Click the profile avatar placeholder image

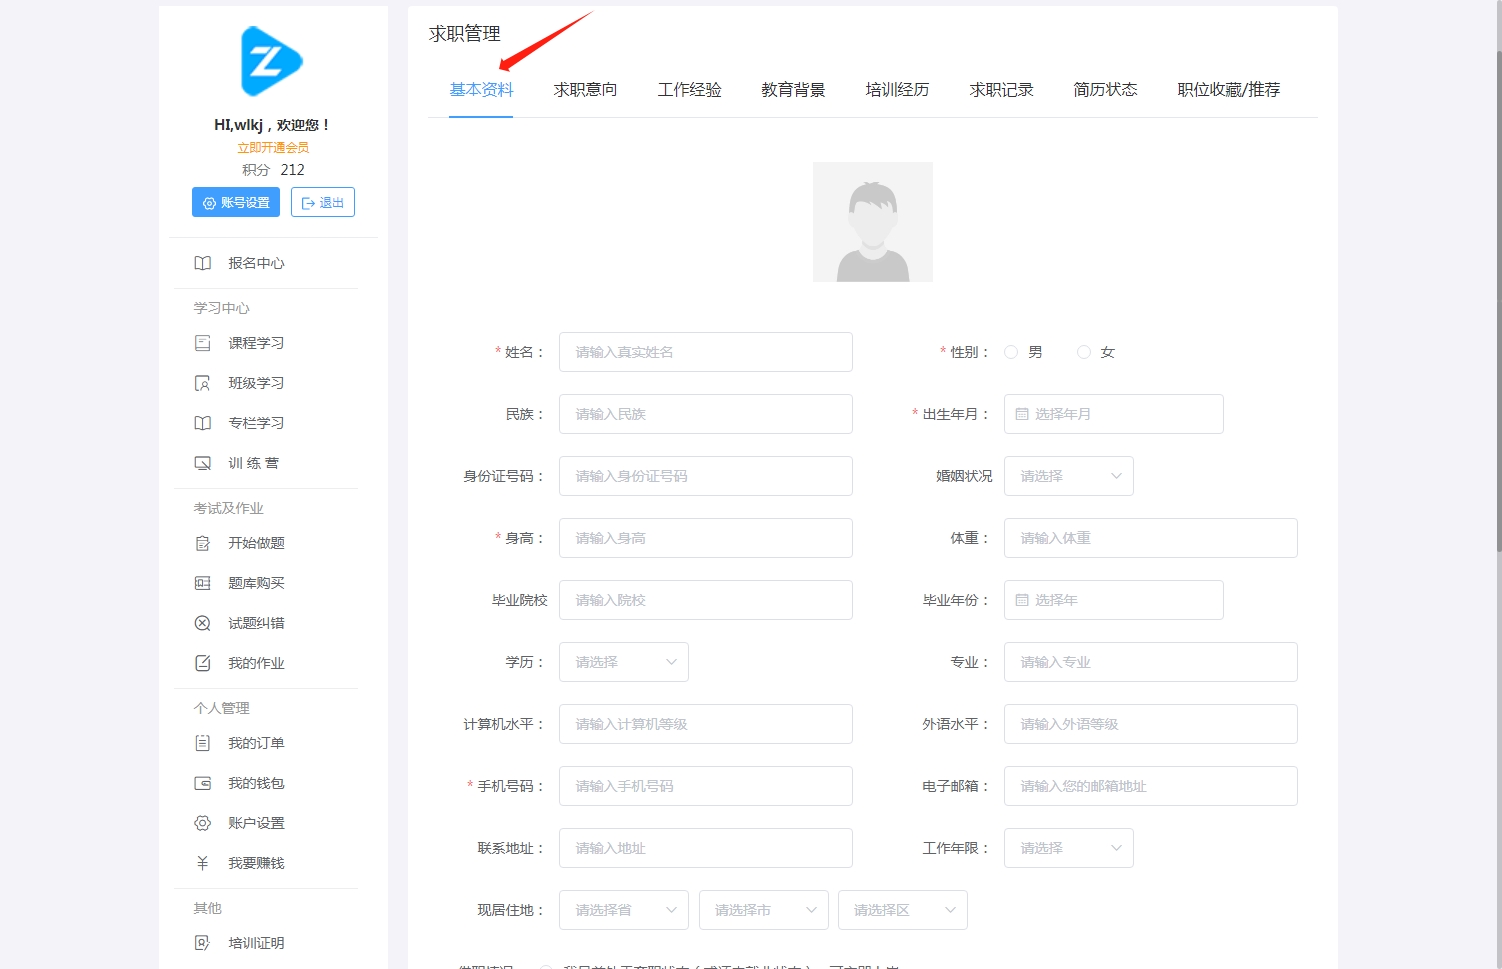pos(873,222)
